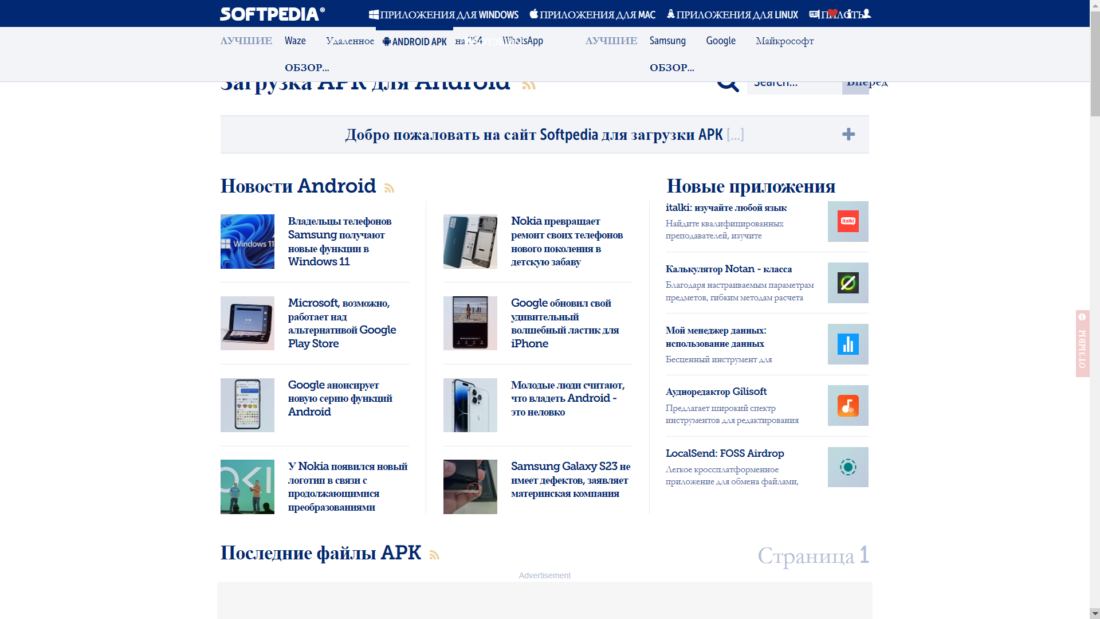Click the LocalSend FOSS Airdrop icon
Image resolution: width=1100 pixels, height=619 pixels.
(847, 466)
